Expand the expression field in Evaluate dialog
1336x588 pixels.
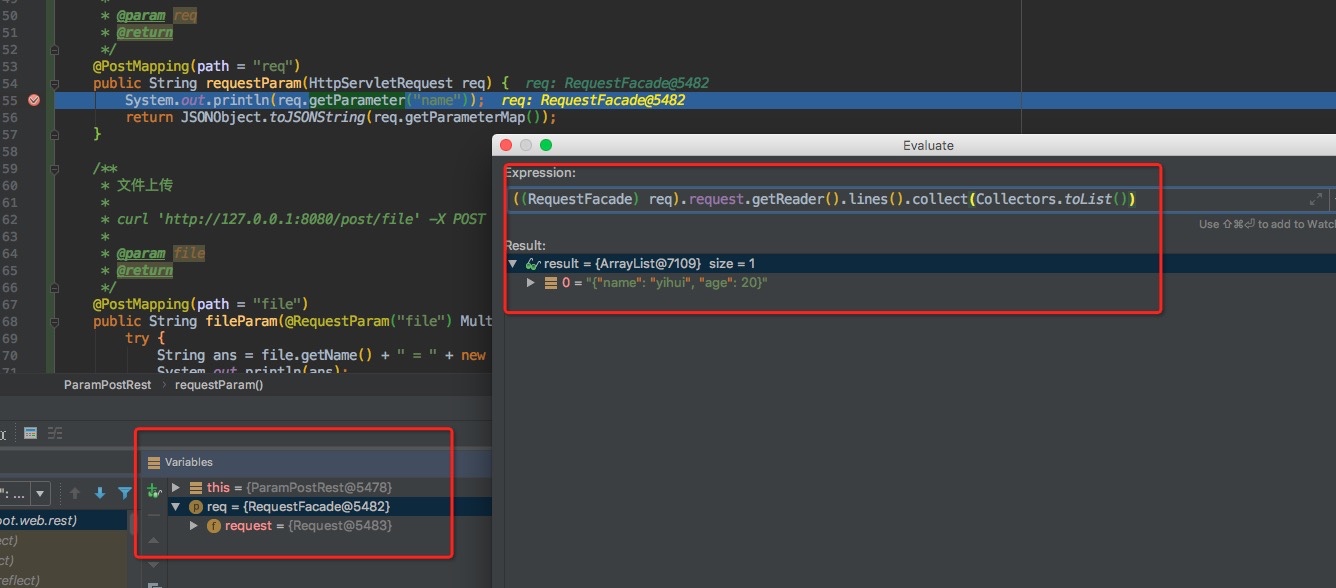(x=1315, y=199)
